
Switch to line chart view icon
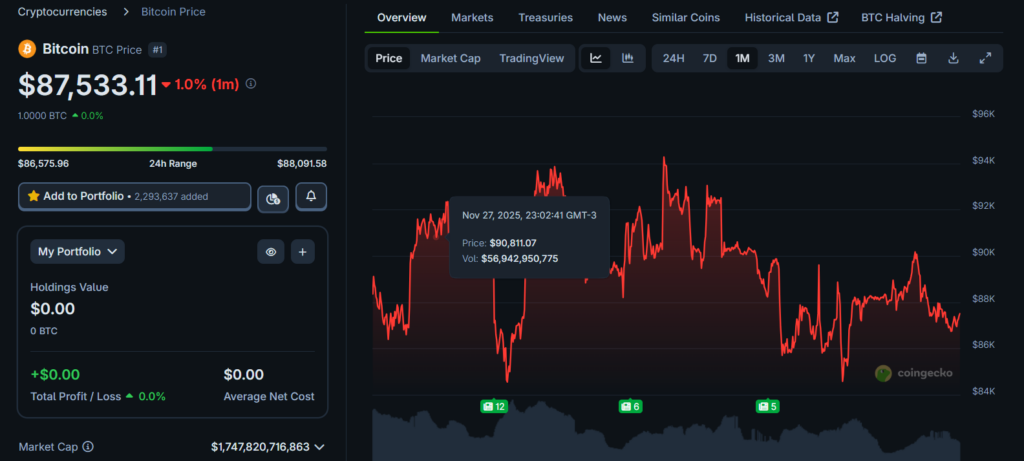pyautogui.click(x=596, y=58)
